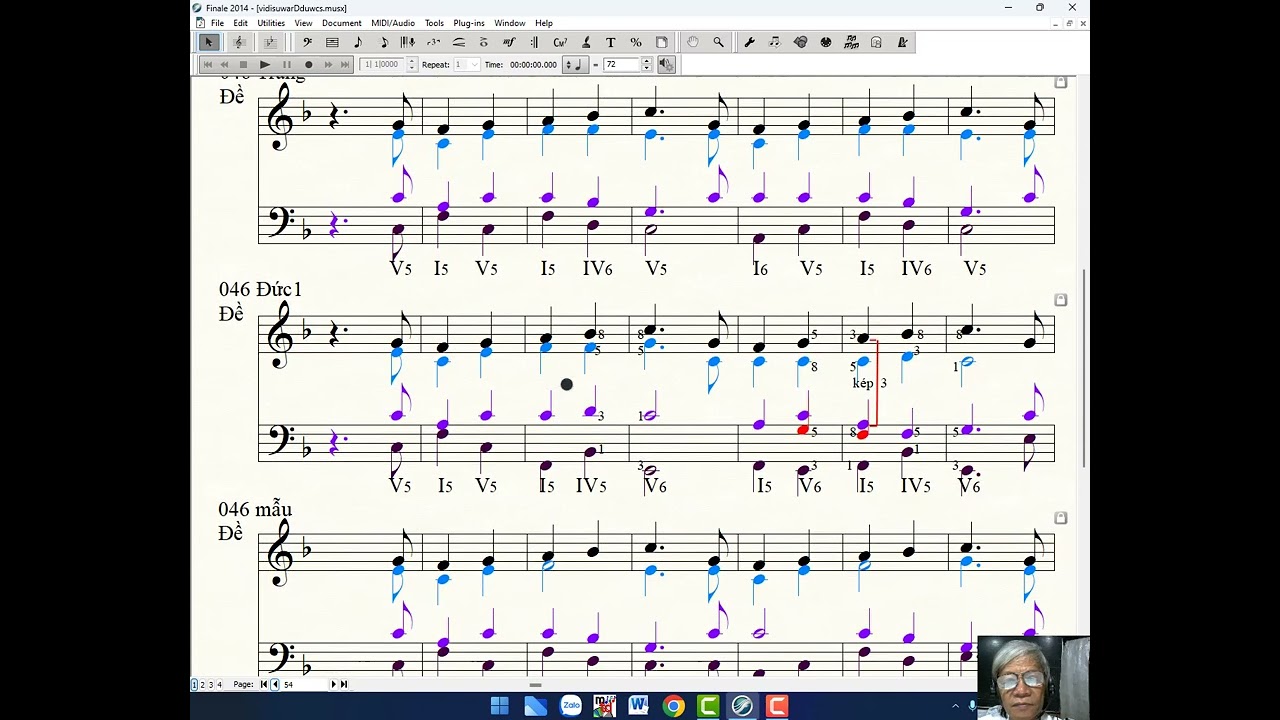Rewind to the beginning of the score
1280x720 pixels.
207,64
